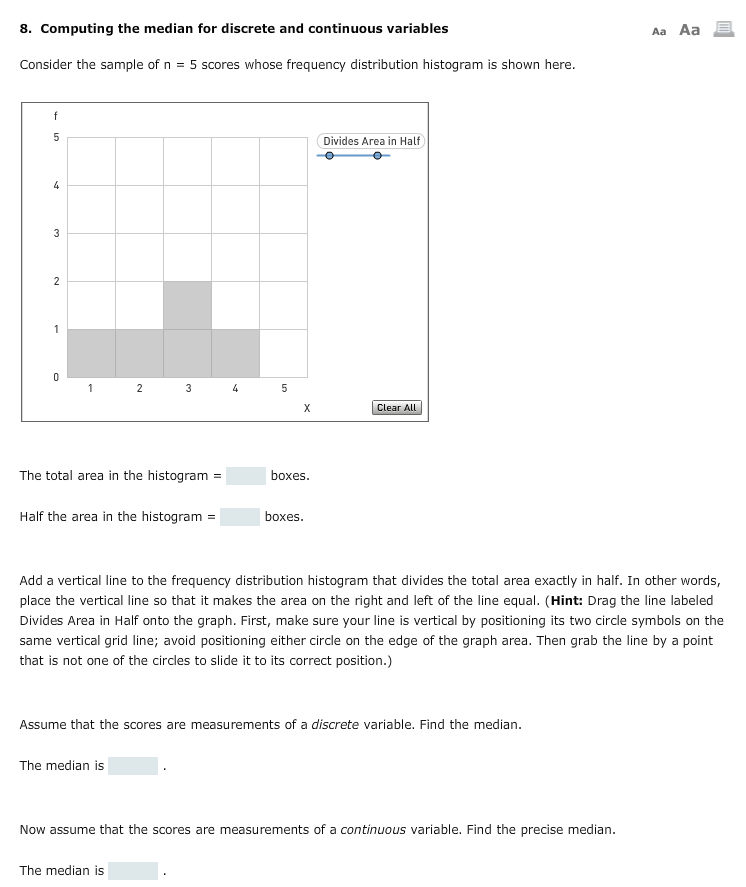This screenshot has height=887, width=746.
Task: Click the f label on the vertical axis
Action: 57,117
